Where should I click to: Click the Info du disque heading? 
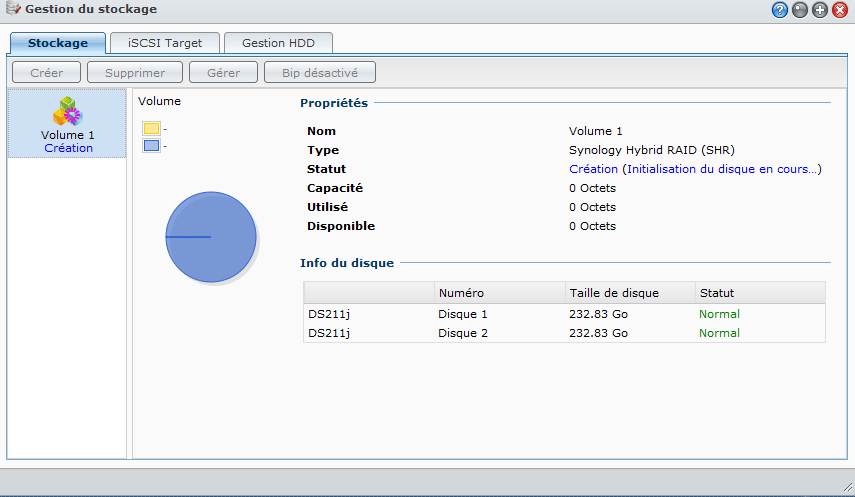(347, 263)
